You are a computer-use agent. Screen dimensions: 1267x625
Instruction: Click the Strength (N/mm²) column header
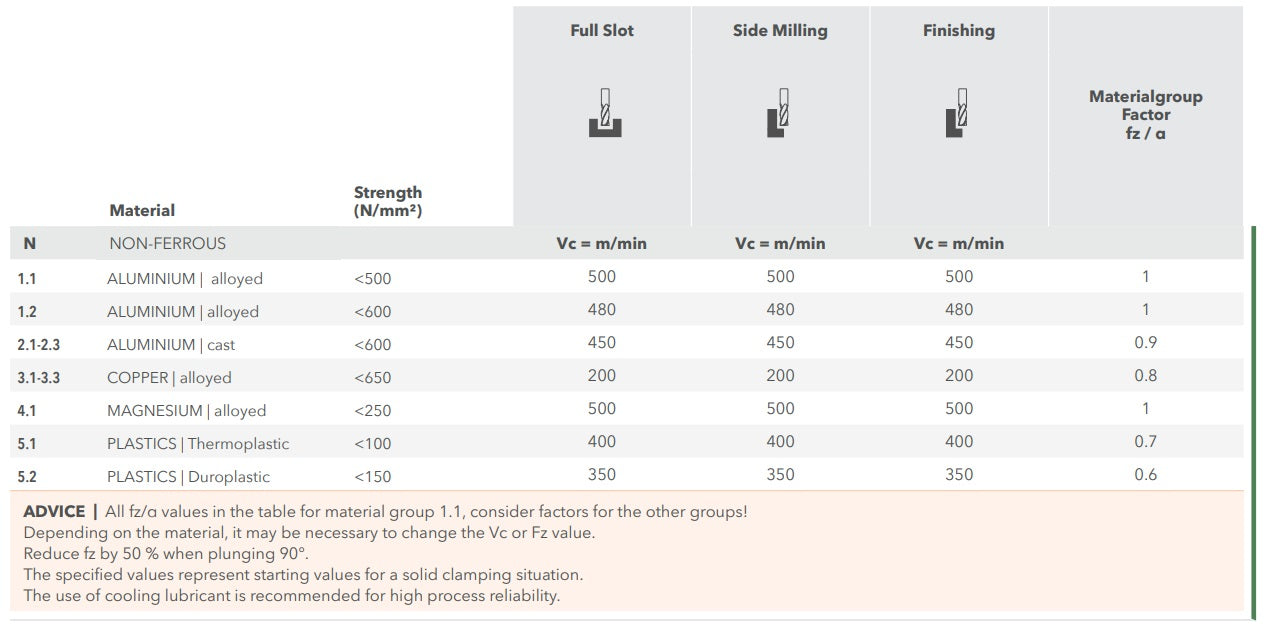388,201
